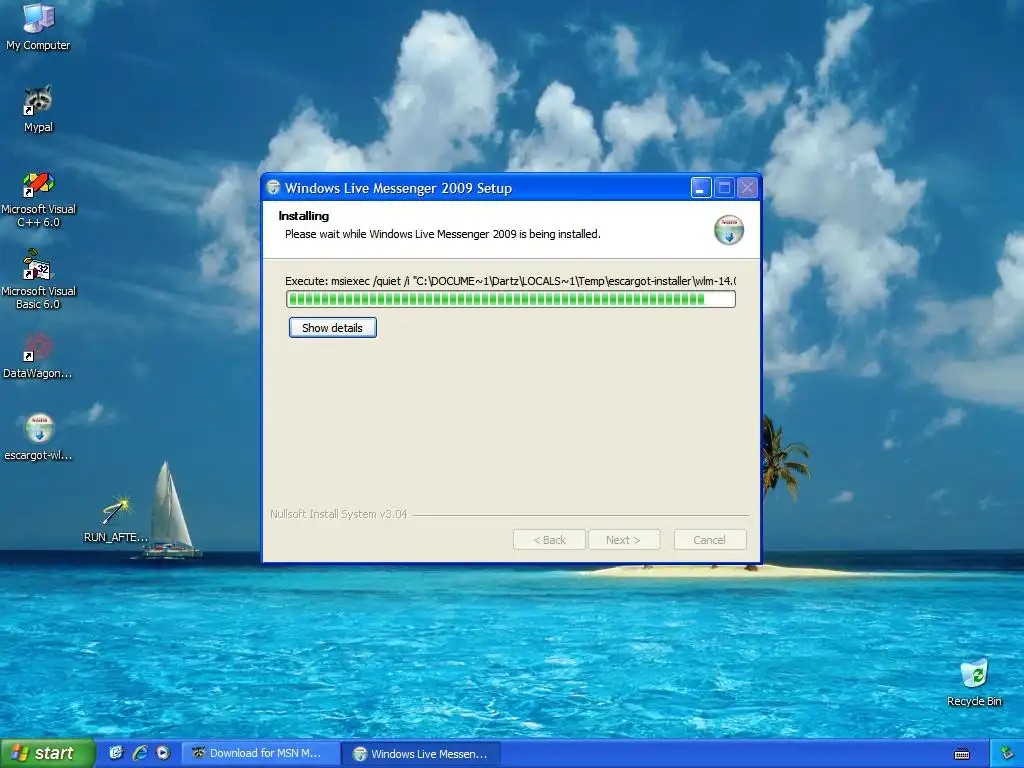Click the 'Installing' heading text
Screen dimensions: 1024x768
pyautogui.click(x=304, y=216)
